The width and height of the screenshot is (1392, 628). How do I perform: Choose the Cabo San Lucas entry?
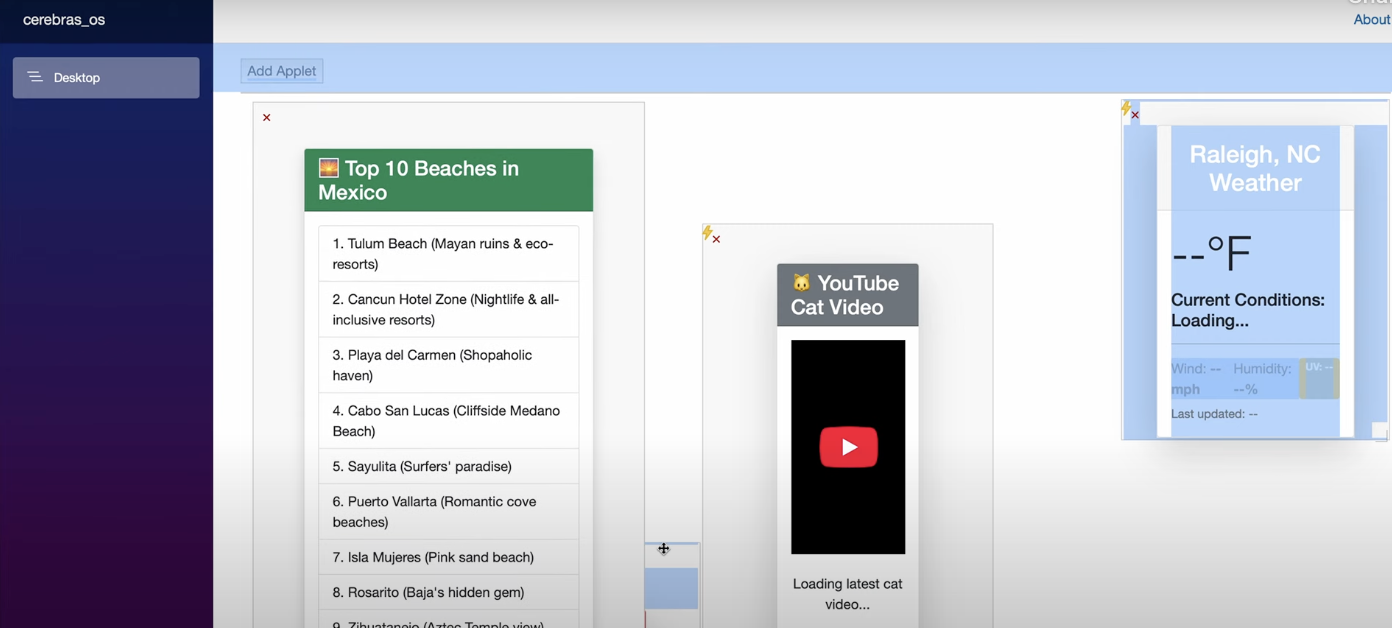coord(448,421)
